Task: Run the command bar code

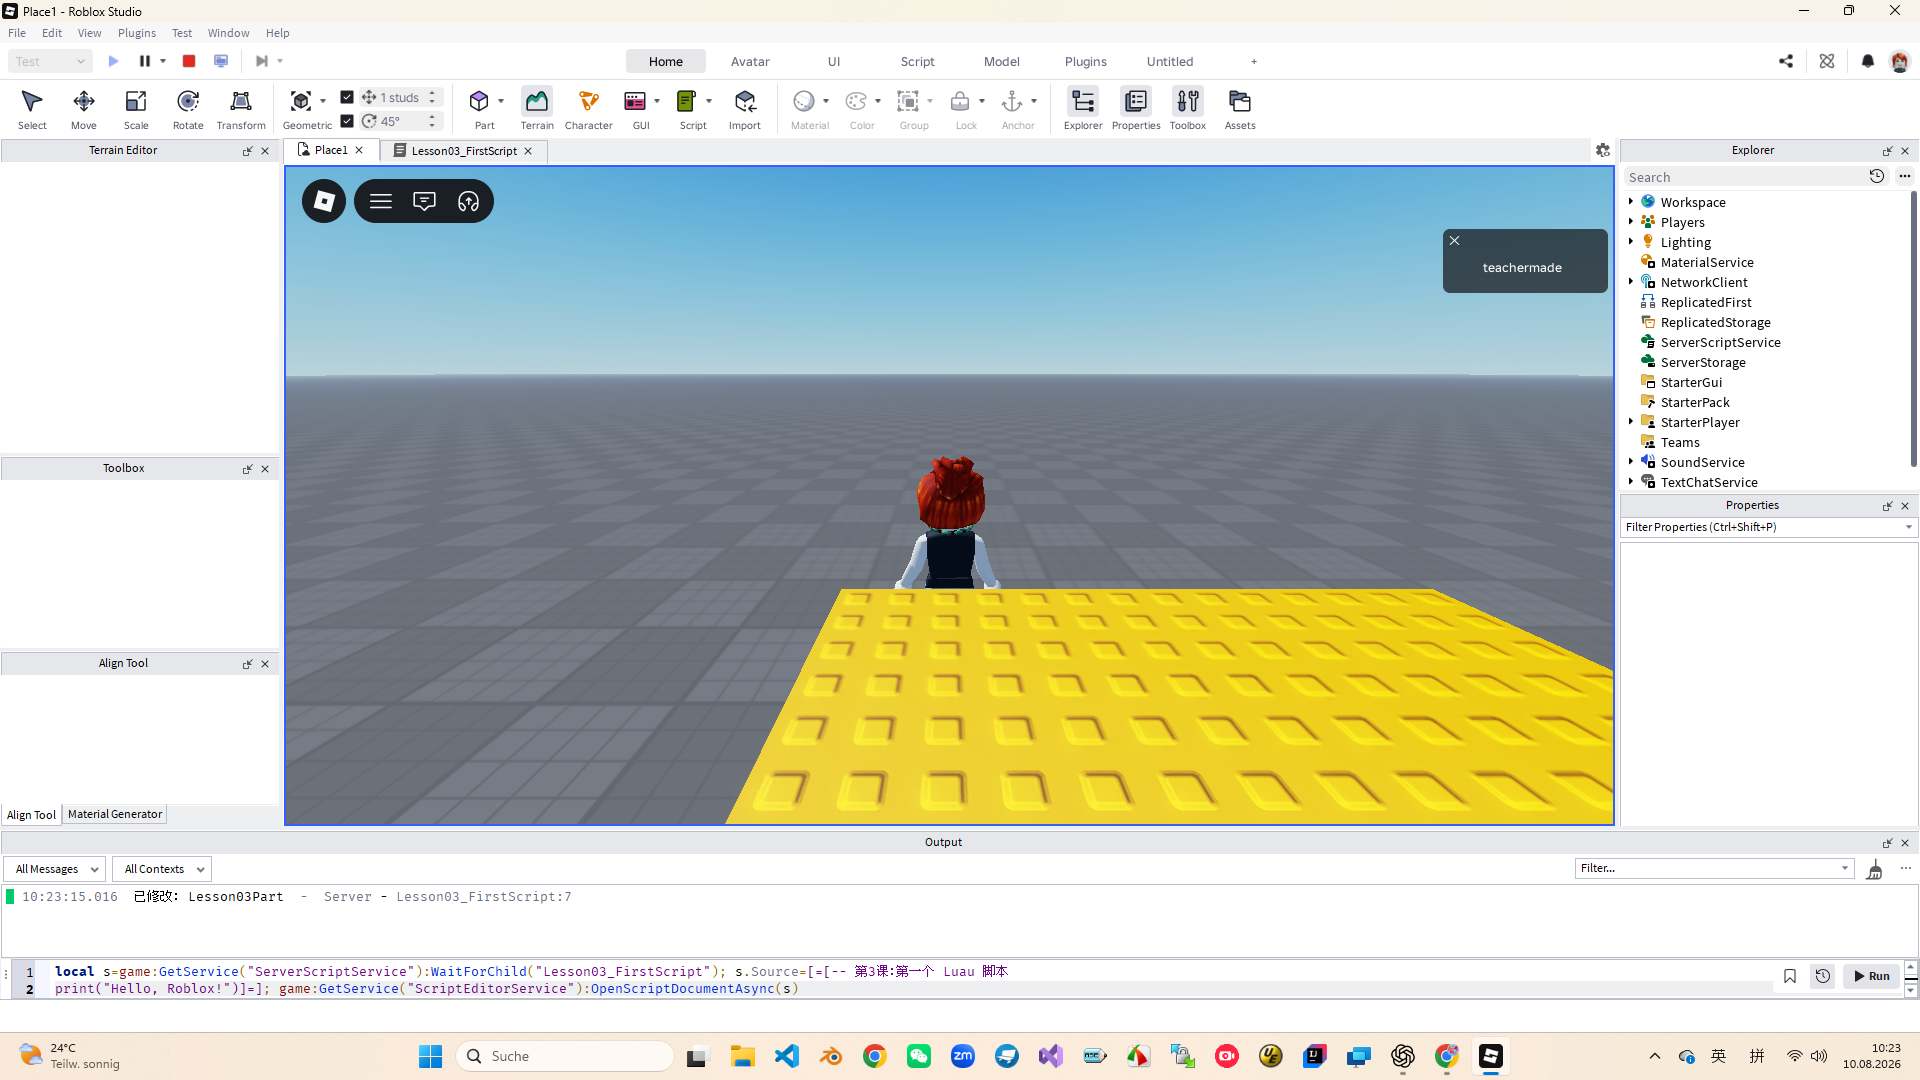Action: point(1871,976)
